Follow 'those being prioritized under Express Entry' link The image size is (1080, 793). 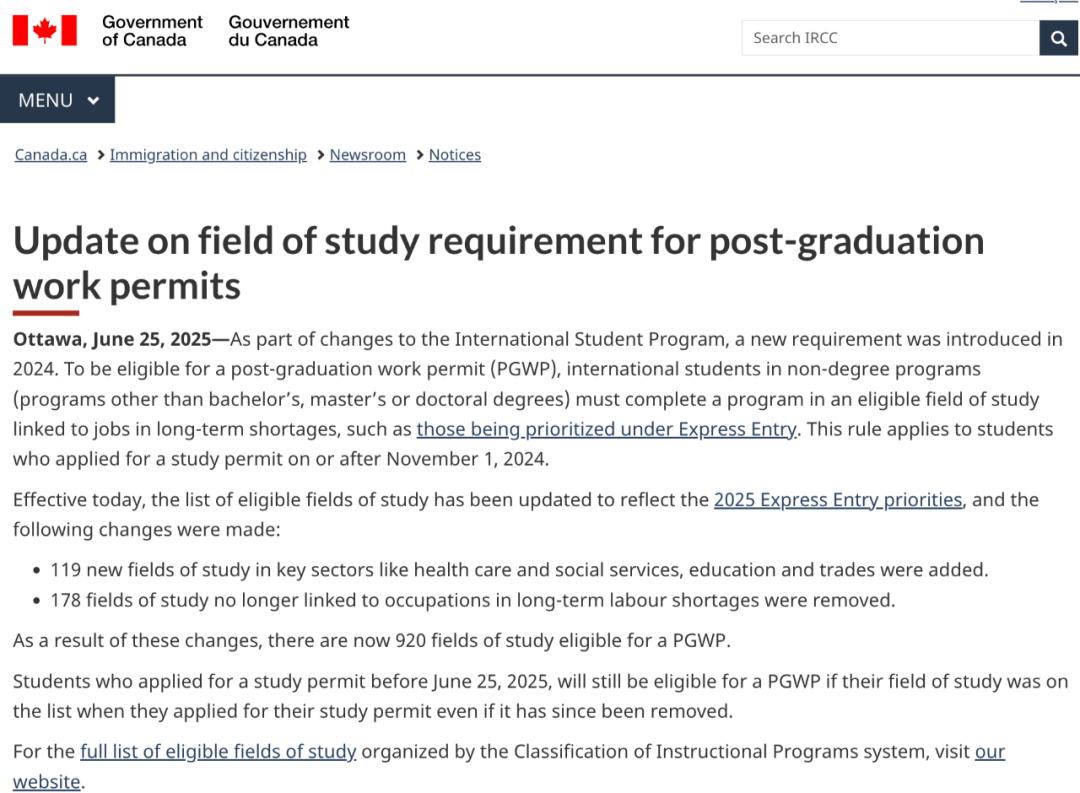coord(606,429)
